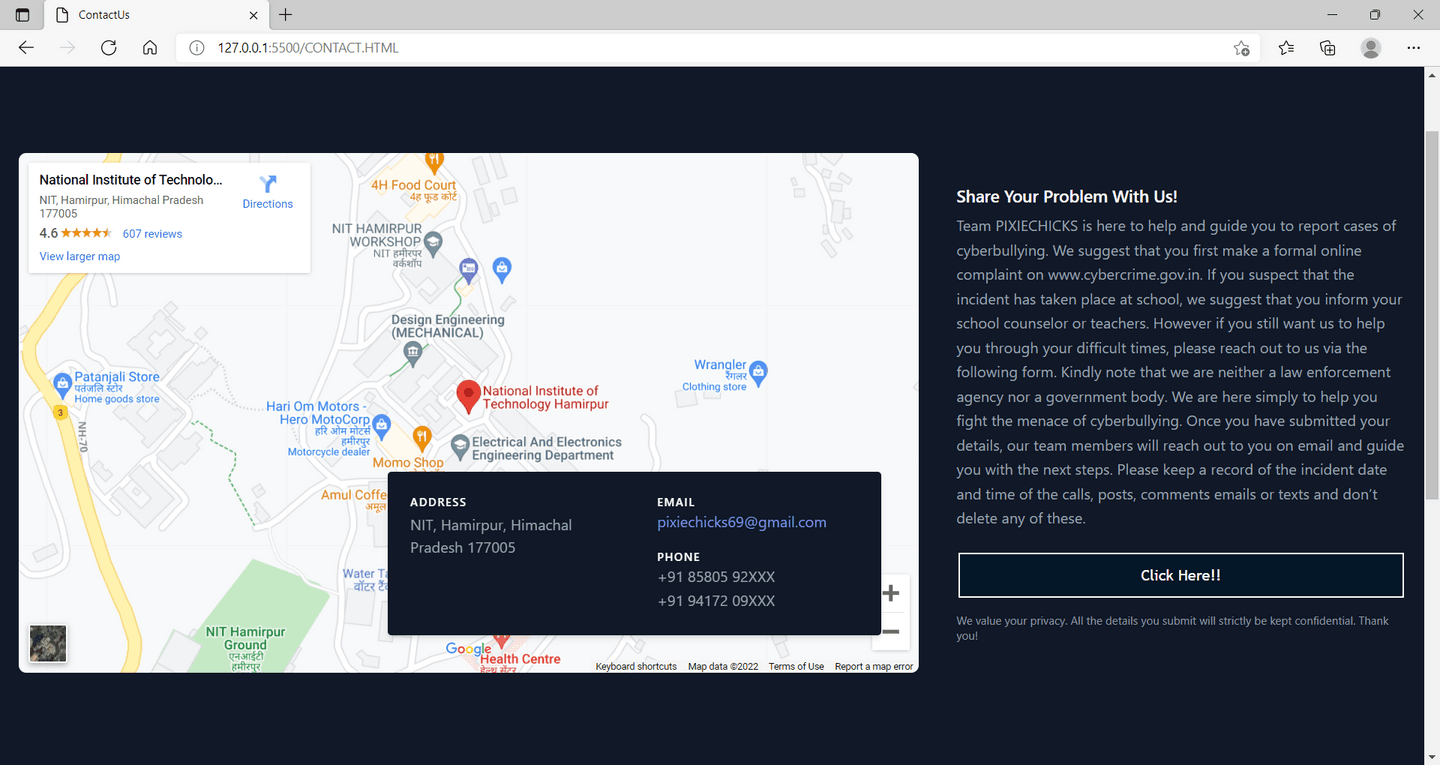View site information icon in address bar
This screenshot has height=765, width=1440.
(x=197, y=48)
